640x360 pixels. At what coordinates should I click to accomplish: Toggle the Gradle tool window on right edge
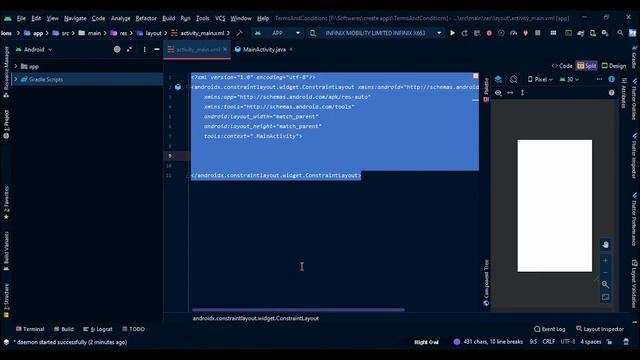point(634,57)
